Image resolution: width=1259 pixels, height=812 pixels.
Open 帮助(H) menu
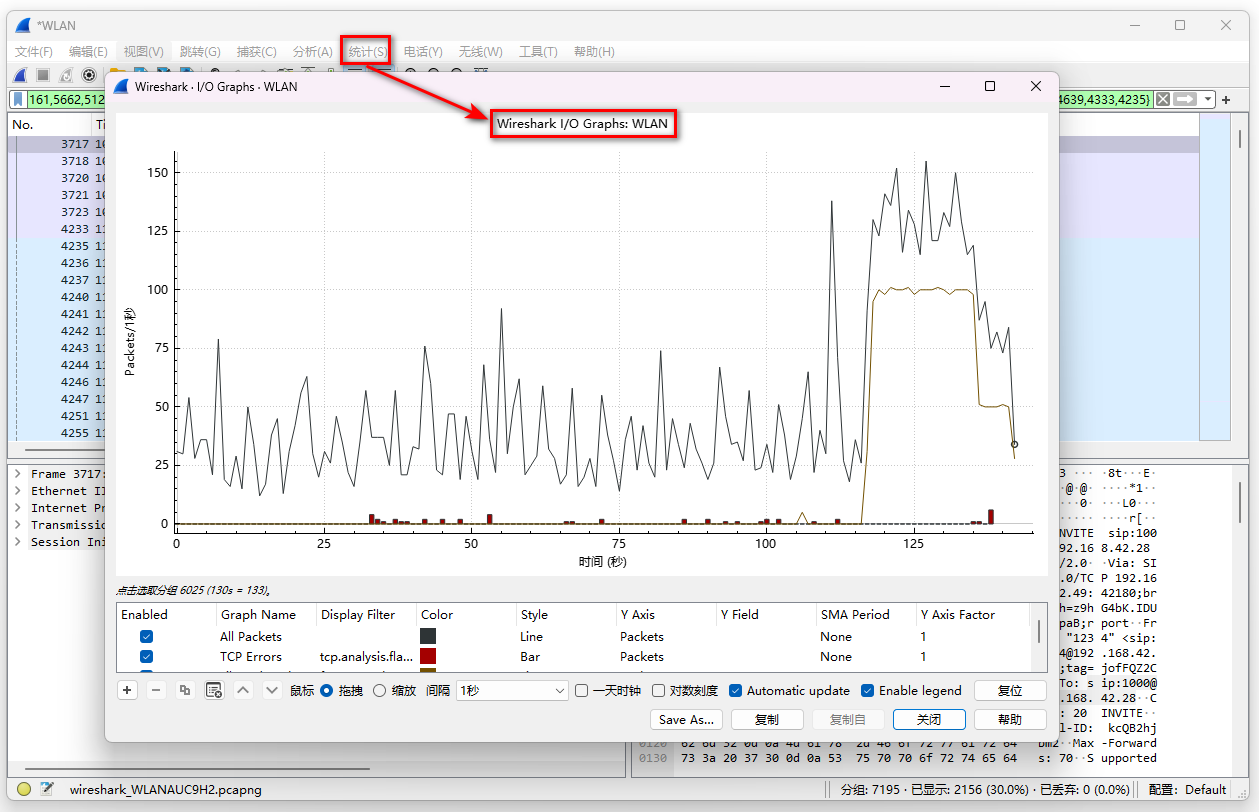[x=594, y=52]
